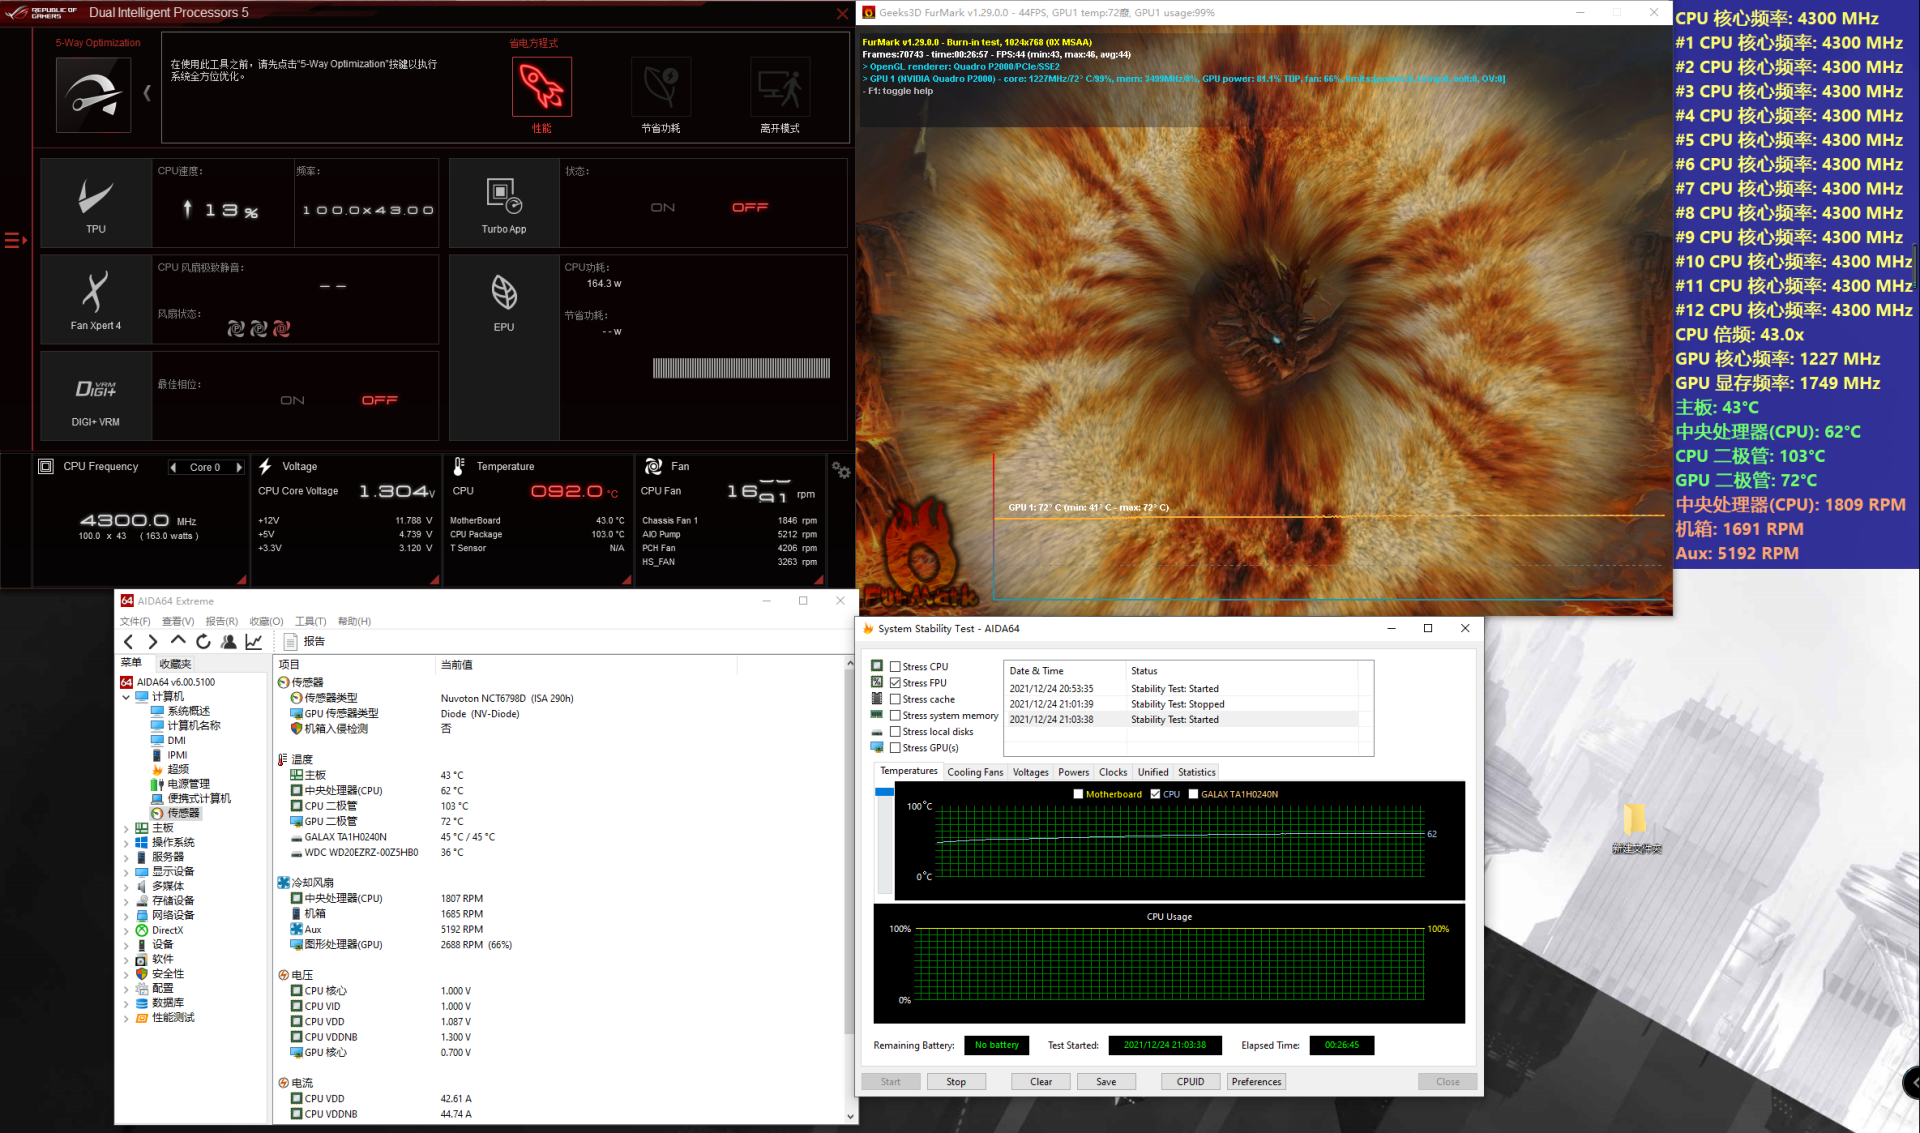Open stability test Preferences
The image size is (1920, 1133).
(1256, 1082)
